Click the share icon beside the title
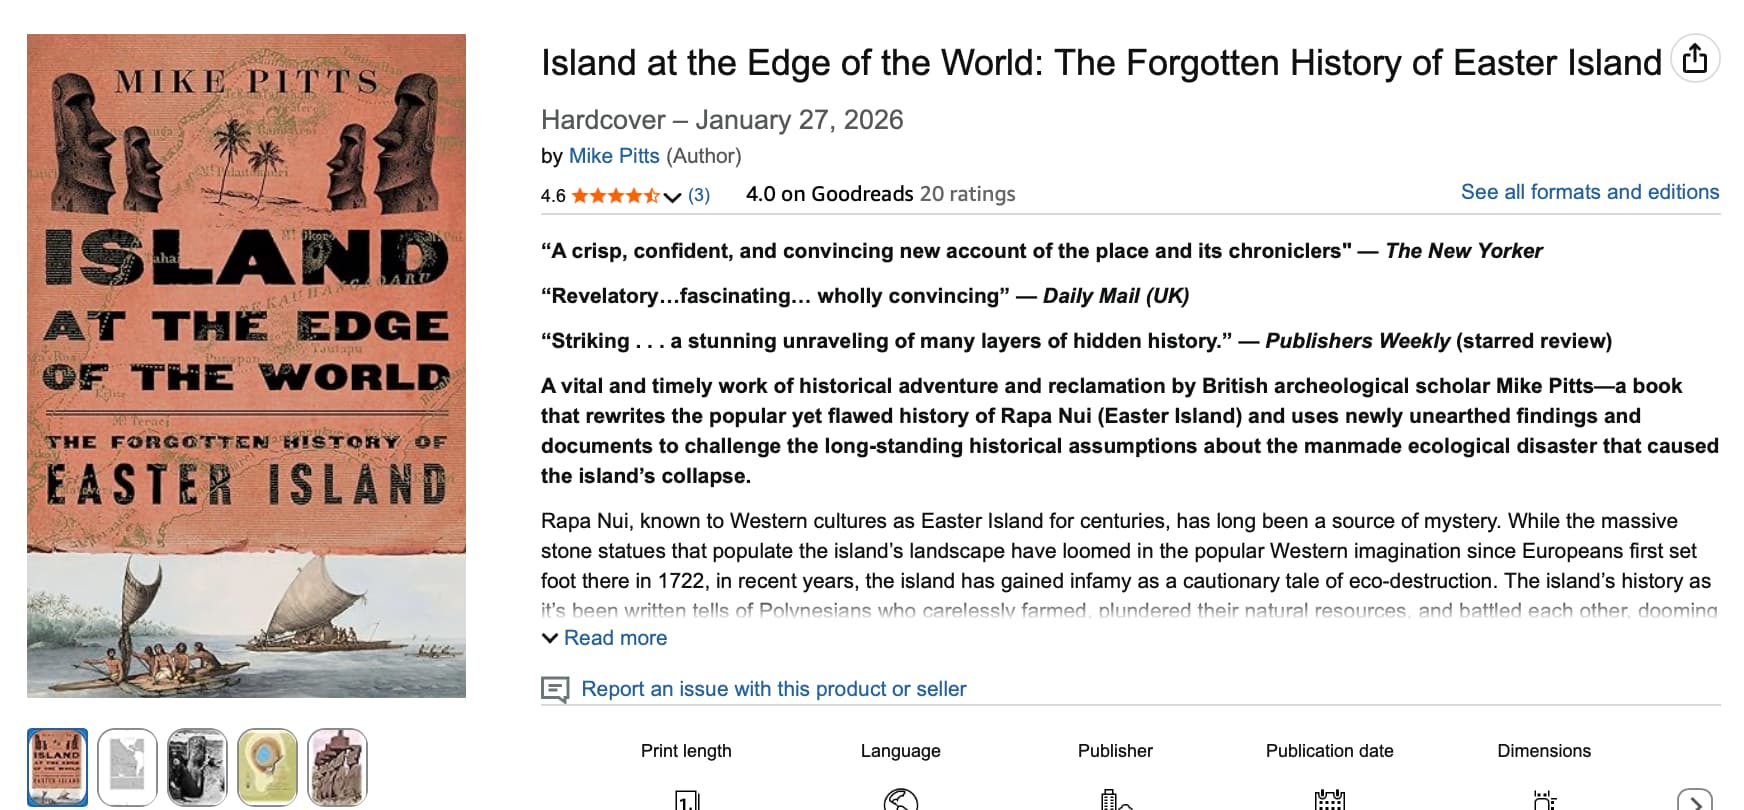The width and height of the screenshot is (1744, 810). click(1695, 59)
